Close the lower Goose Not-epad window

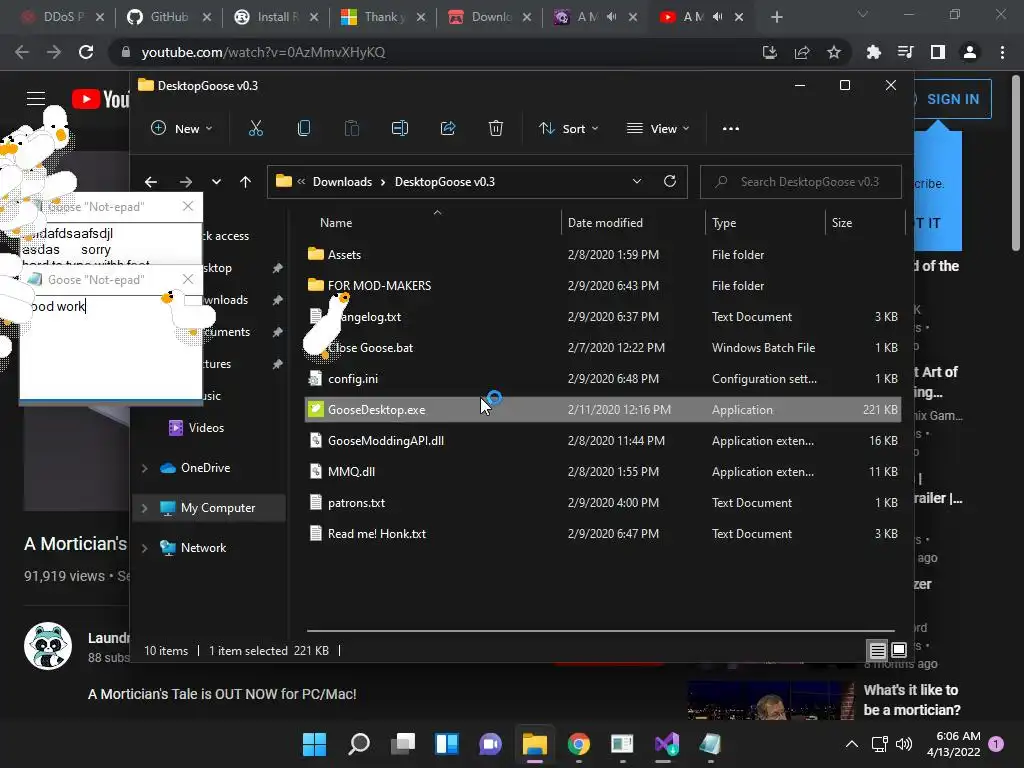tap(188, 280)
